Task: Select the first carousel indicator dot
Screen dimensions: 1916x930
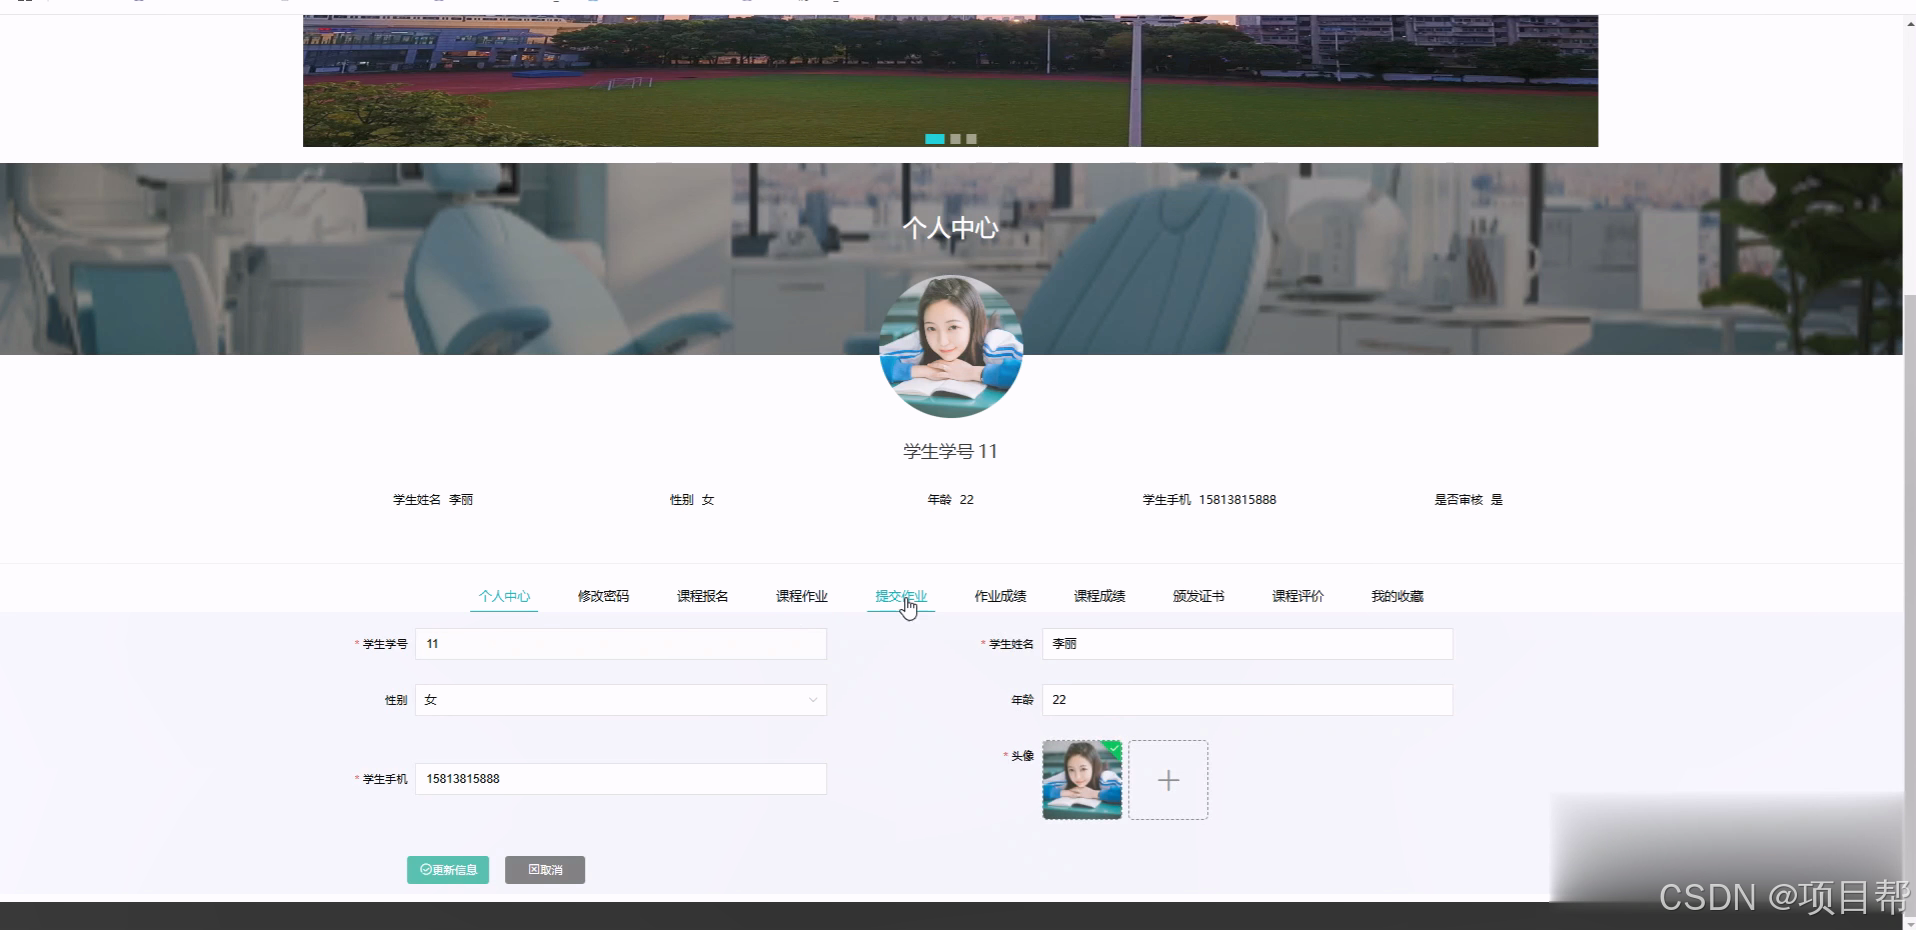Action: coord(934,139)
